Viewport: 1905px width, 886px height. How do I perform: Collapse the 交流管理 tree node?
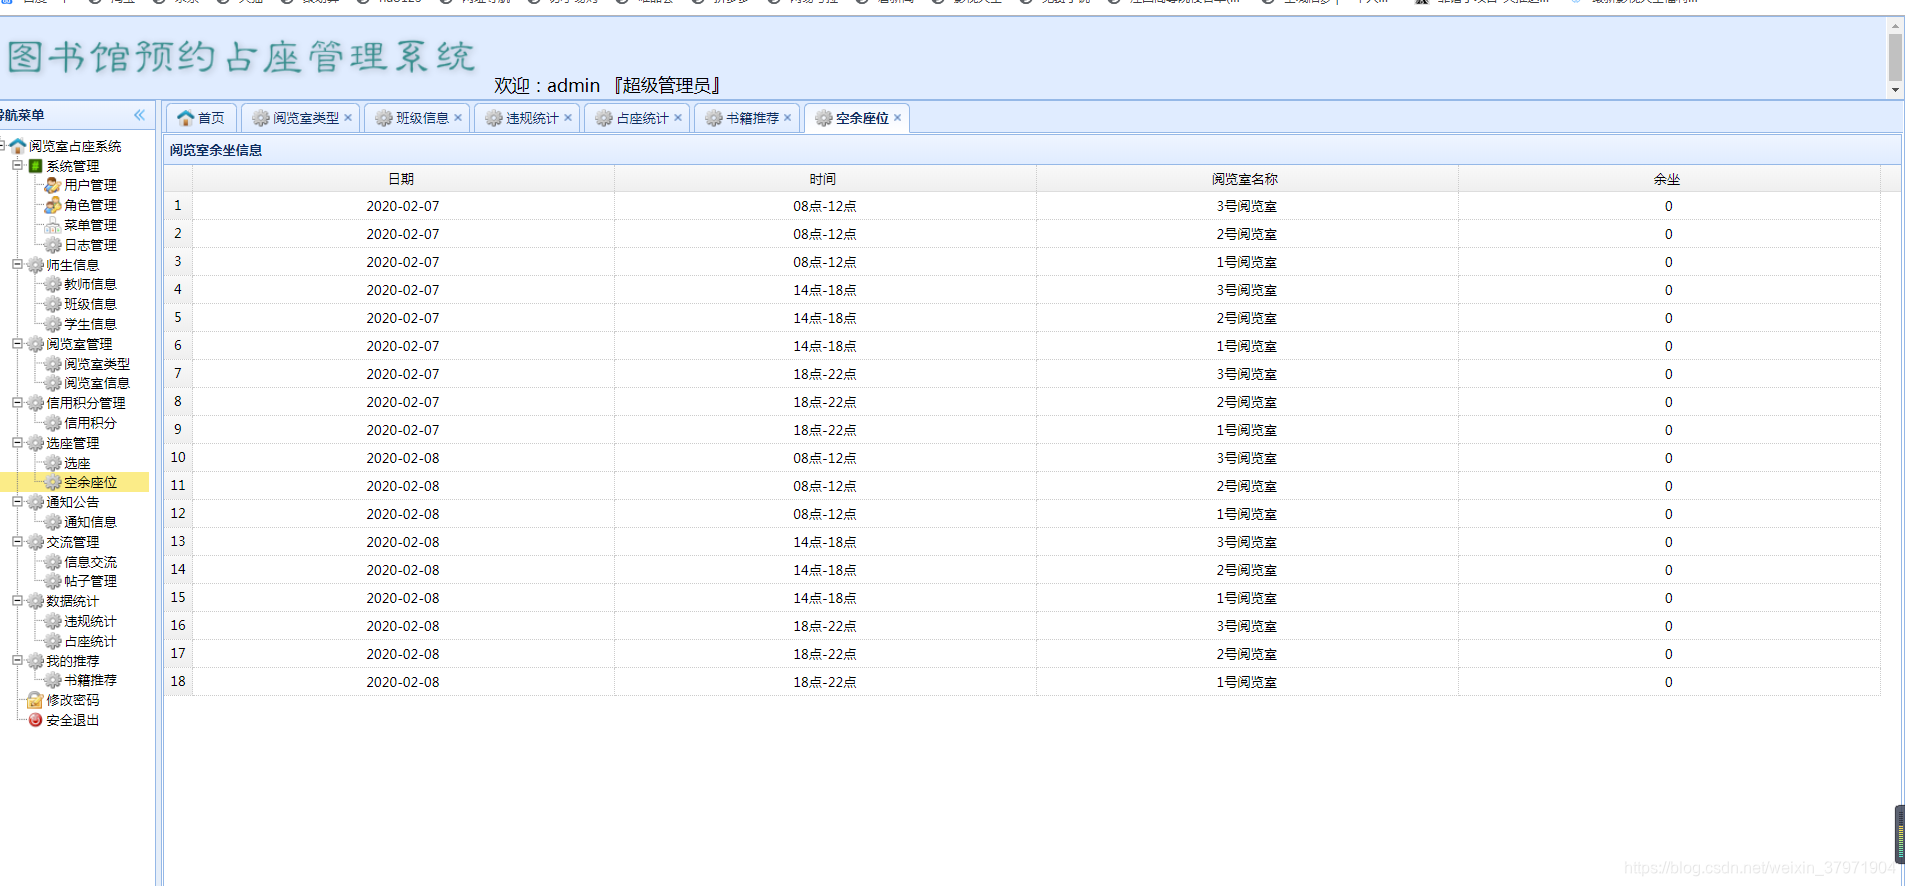[x=17, y=541]
